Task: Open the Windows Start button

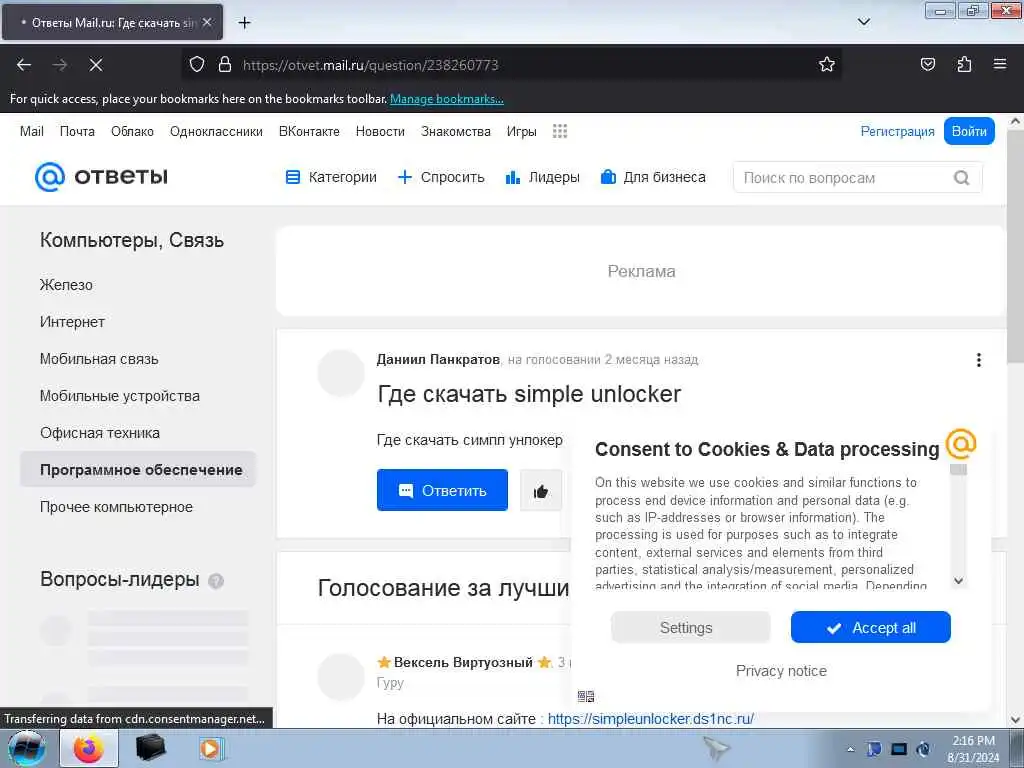Action: coord(26,749)
